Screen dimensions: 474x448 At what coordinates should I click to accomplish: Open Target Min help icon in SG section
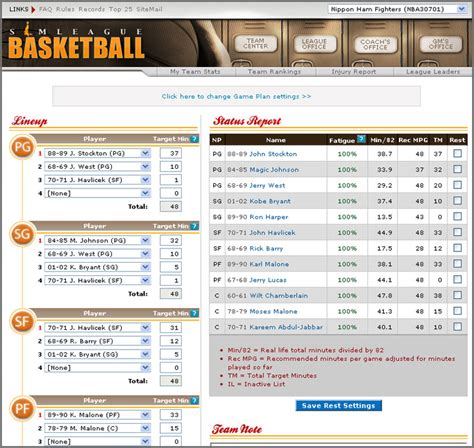click(195, 226)
